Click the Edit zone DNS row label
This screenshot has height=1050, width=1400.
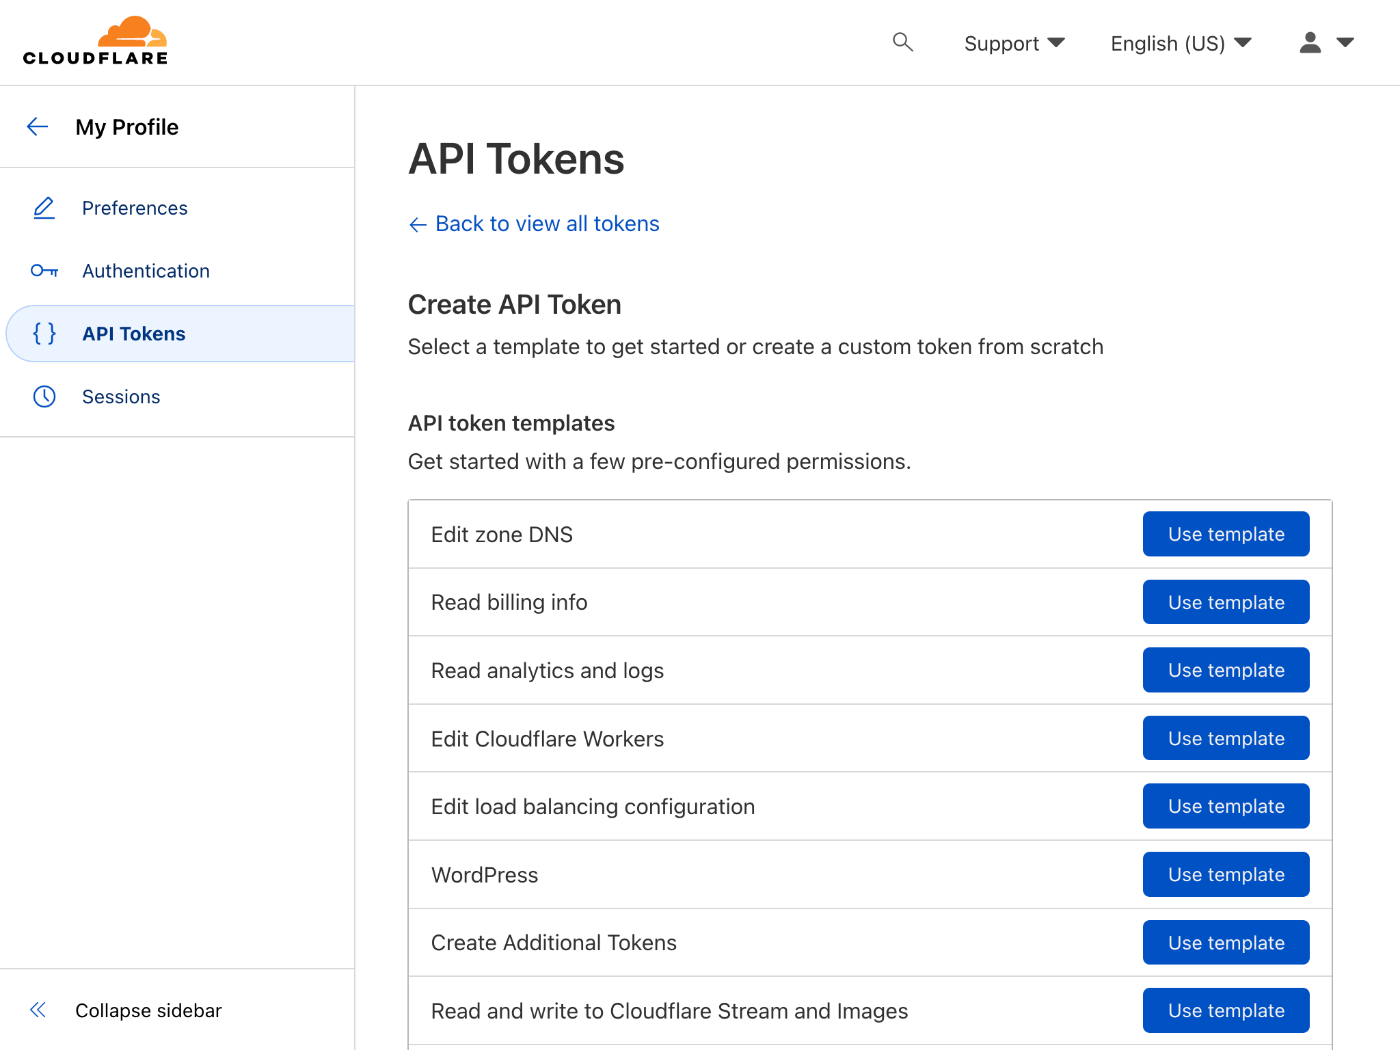[x=502, y=534]
